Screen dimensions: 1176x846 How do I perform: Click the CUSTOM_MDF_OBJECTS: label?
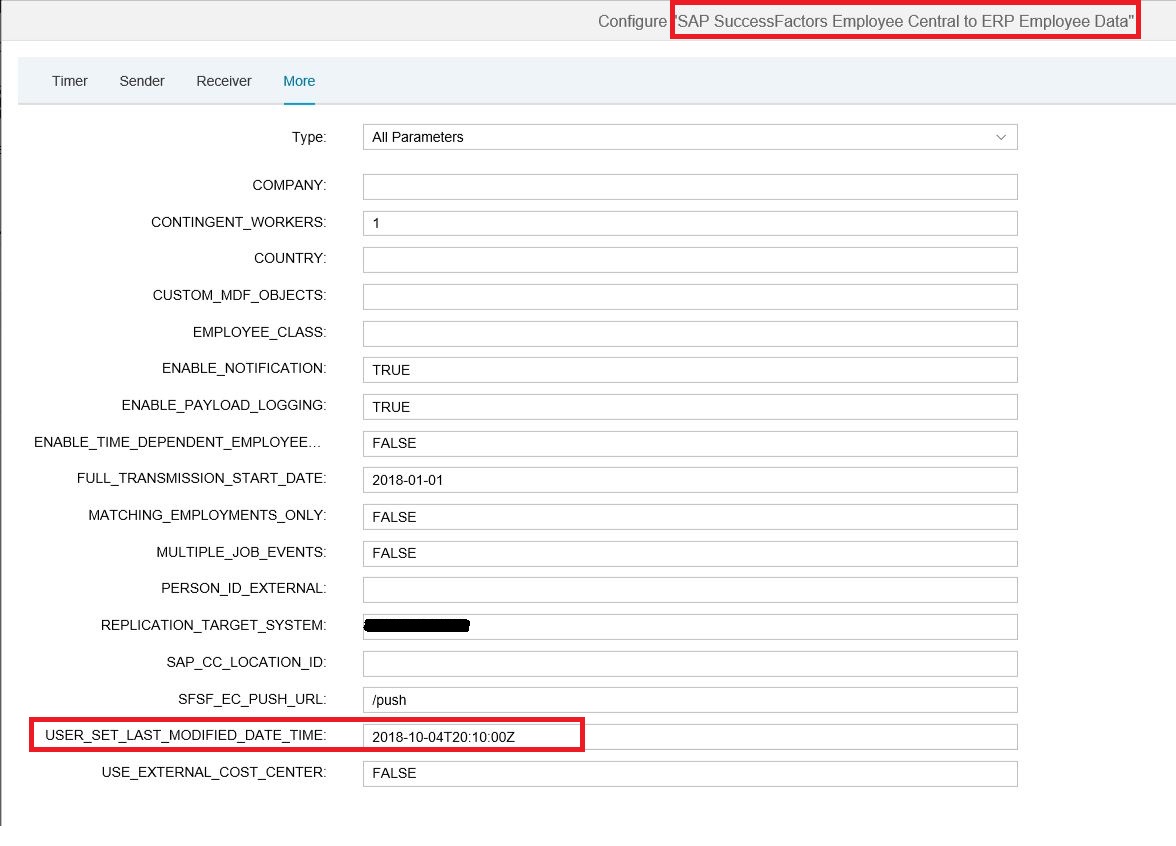pos(239,296)
